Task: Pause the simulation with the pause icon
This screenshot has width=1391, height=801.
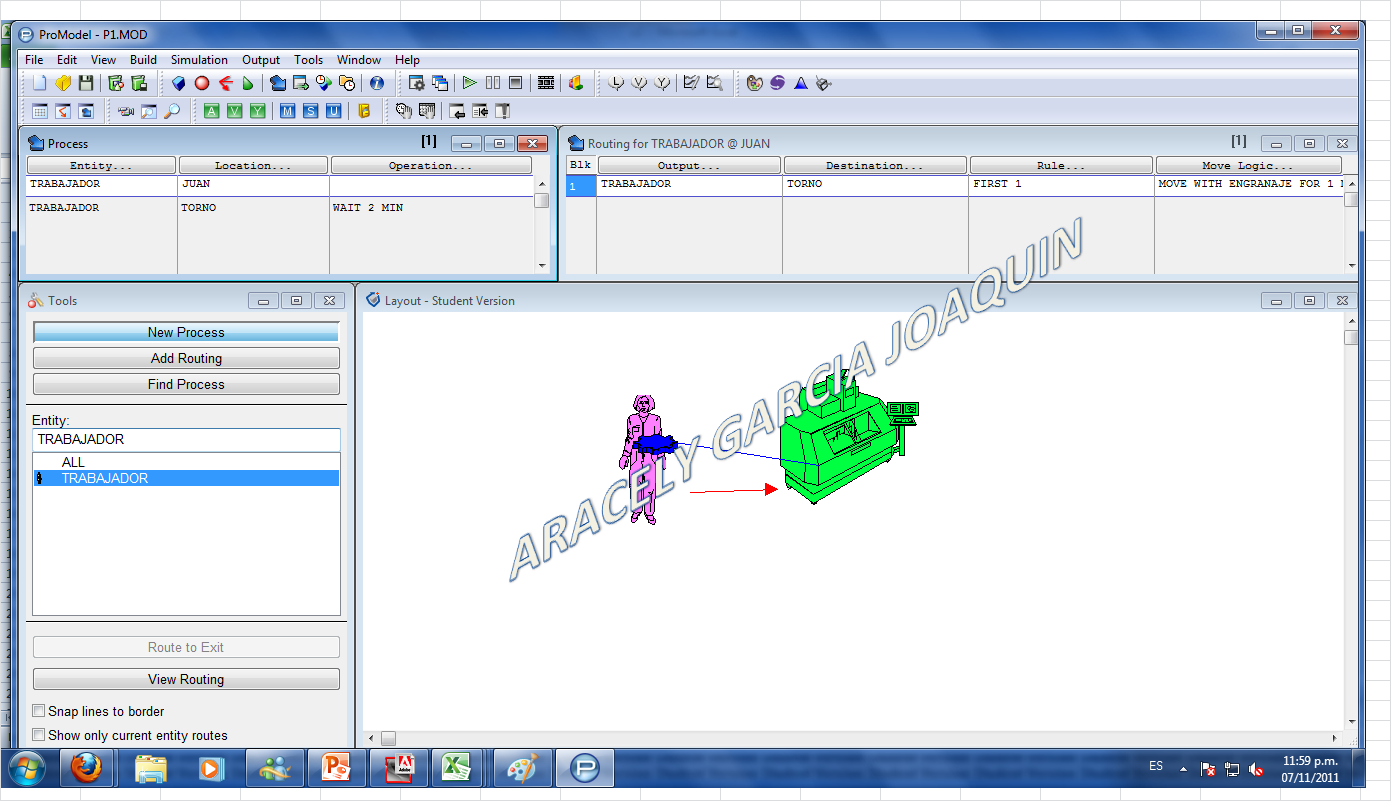Action: (492, 82)
